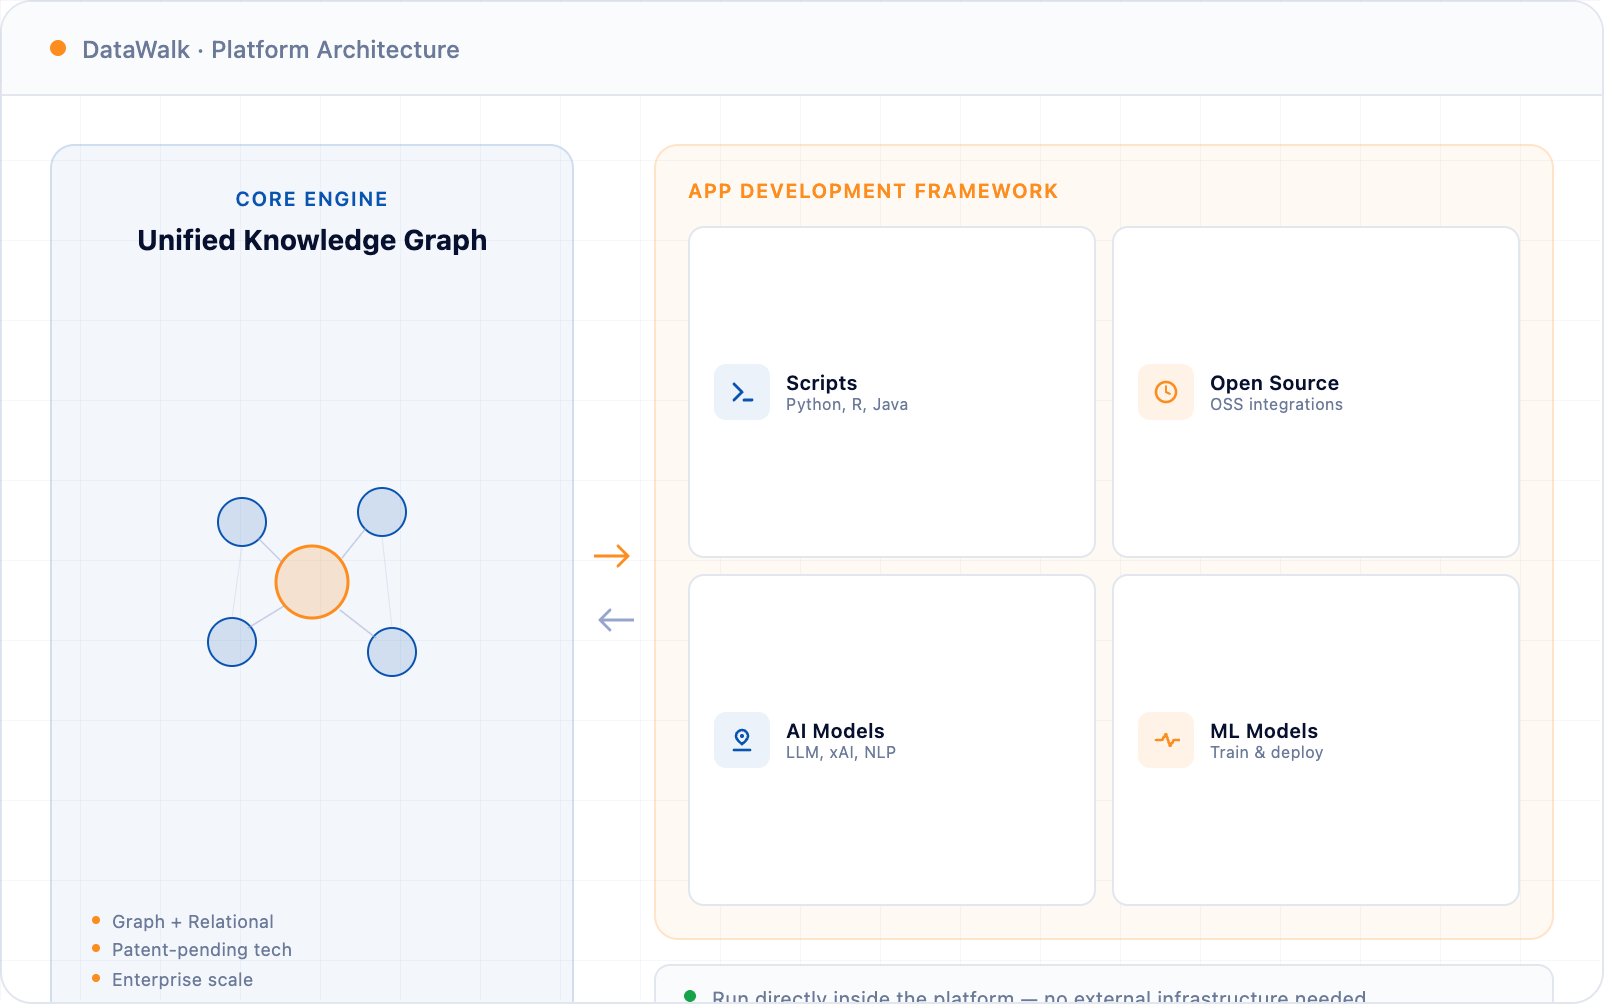Click the orange center node of the graph

coord(312,582)
